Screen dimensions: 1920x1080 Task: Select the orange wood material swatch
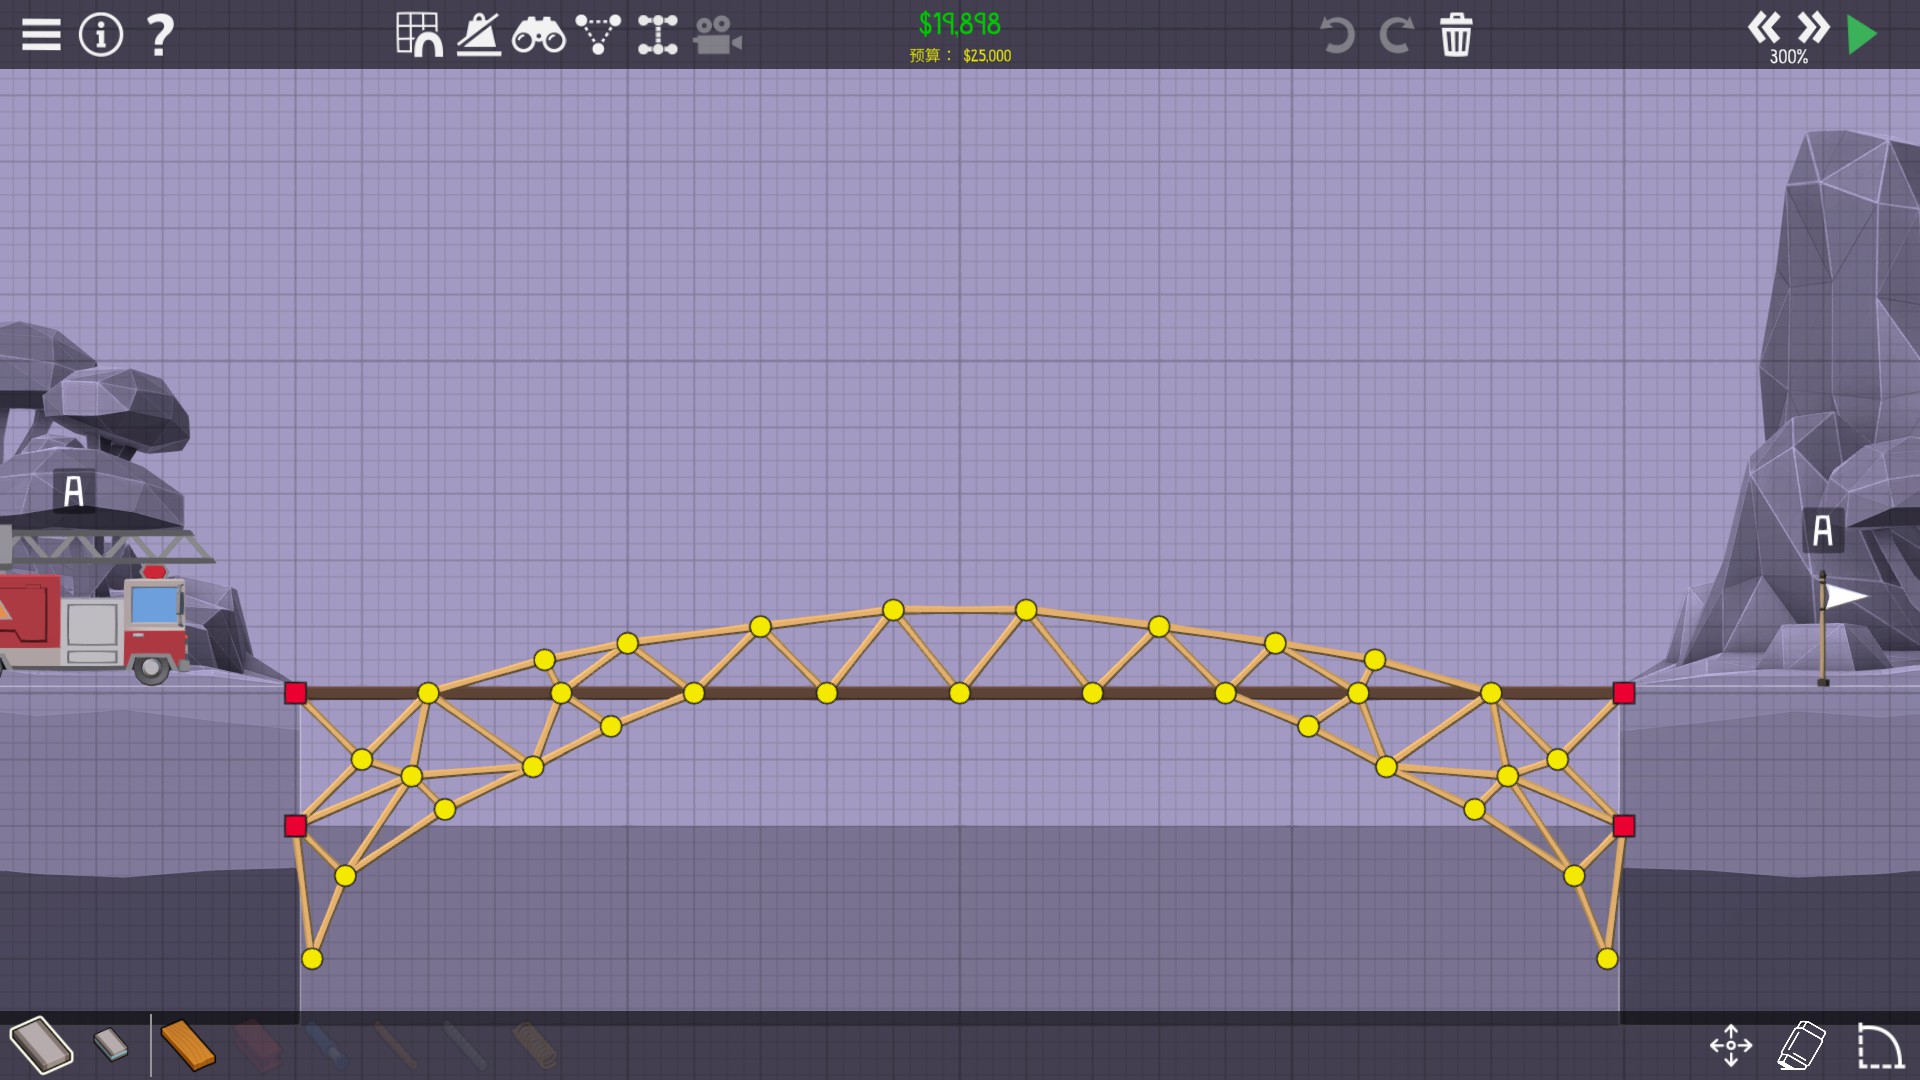coord(187,1045)
